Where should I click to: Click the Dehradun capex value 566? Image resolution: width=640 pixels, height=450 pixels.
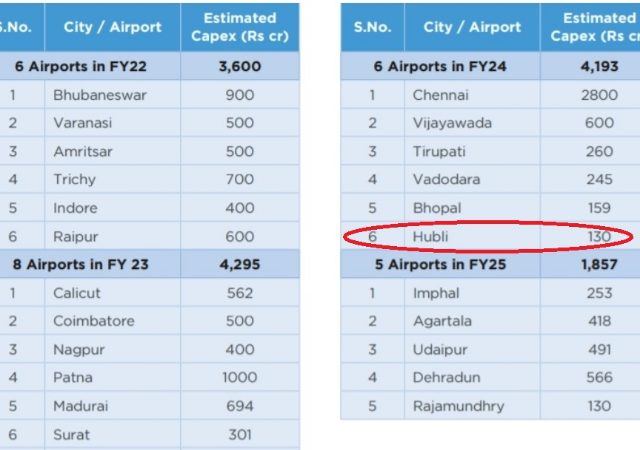599,377
